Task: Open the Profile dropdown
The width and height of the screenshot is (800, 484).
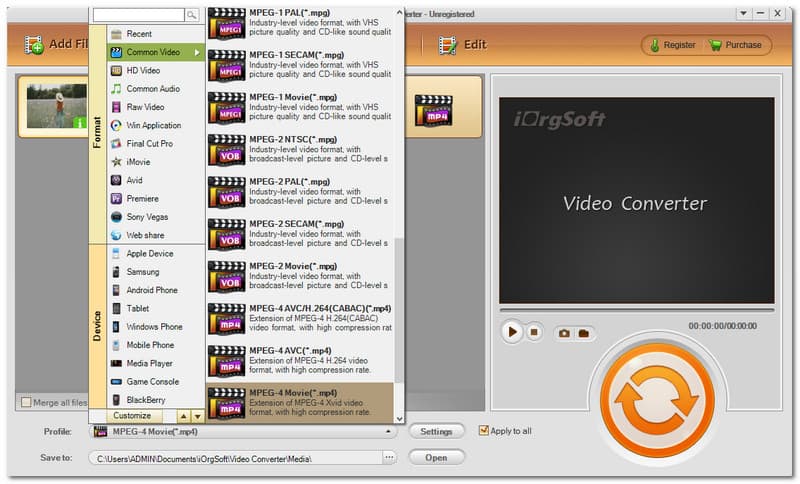Action: (243, 432)
